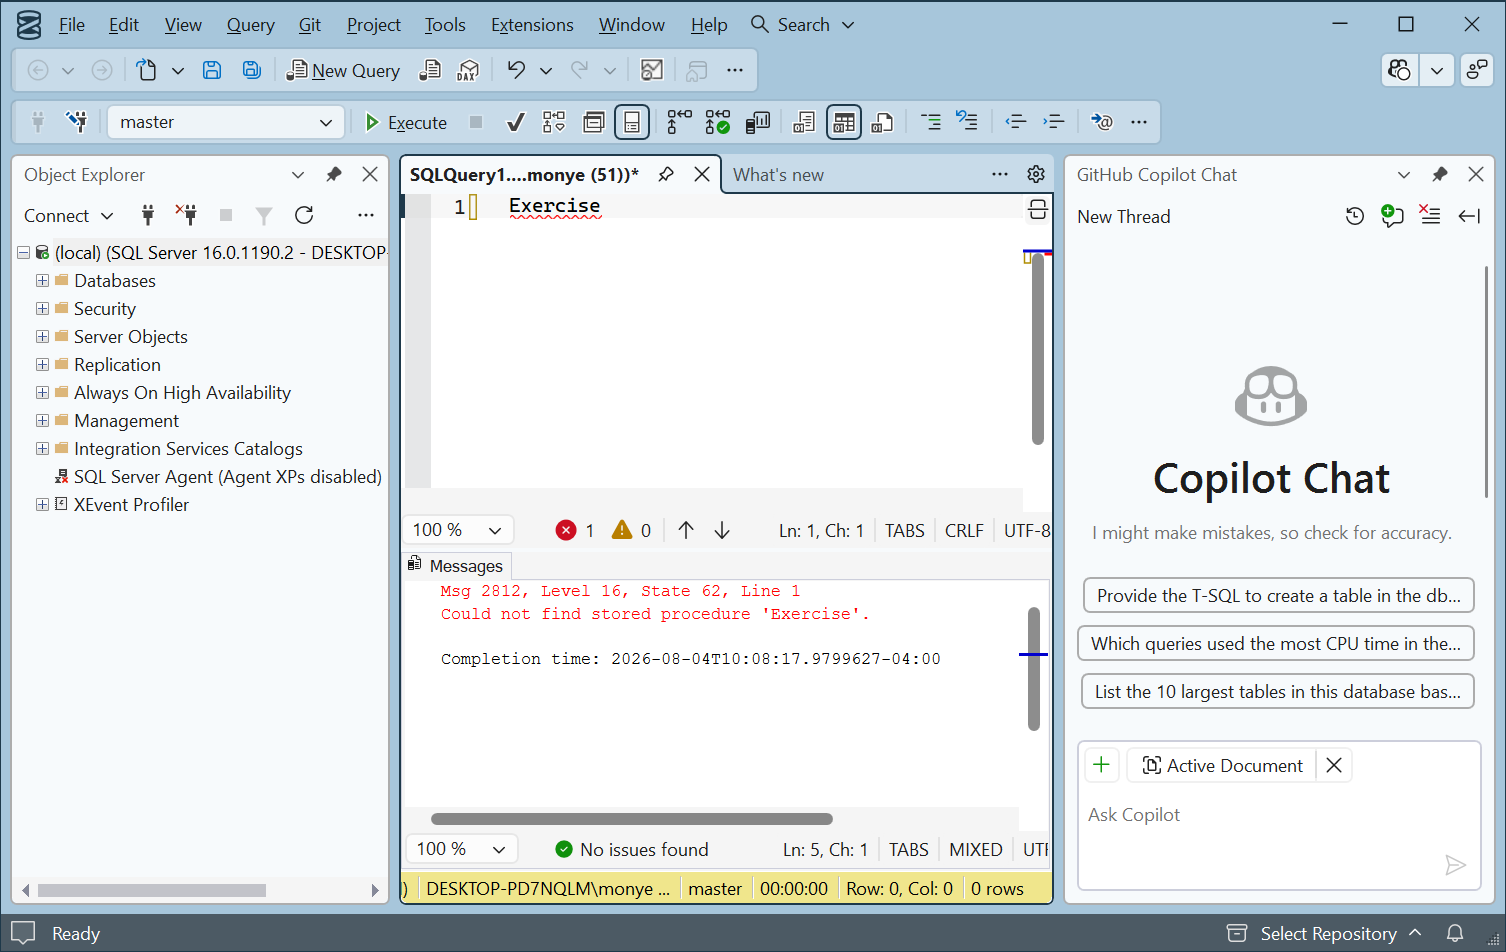Open the Undo history dropdown arrow
This screenshot has width=1506, height=952.
coord(546,70)
